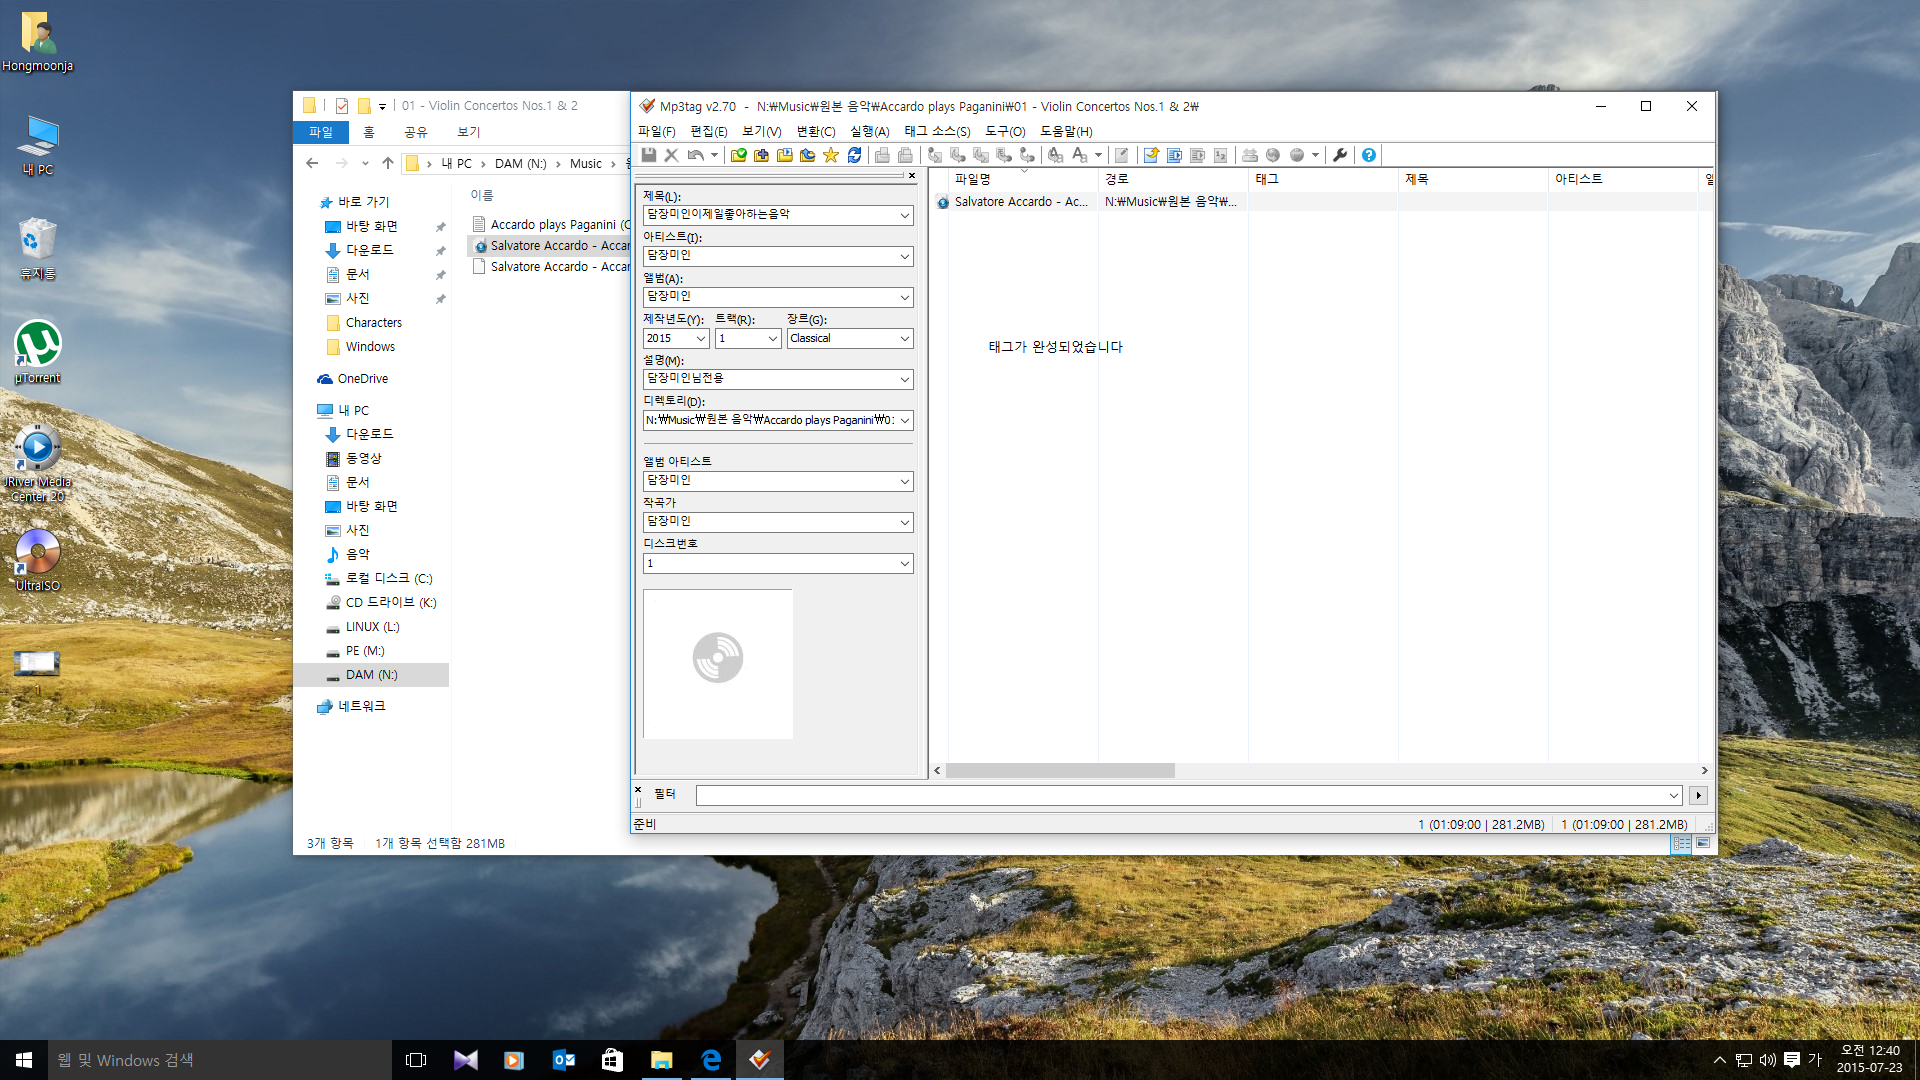Open Help with blue question mark icon
The width and height of the screenshot is (1920, 1080).
coord(1369,155)
